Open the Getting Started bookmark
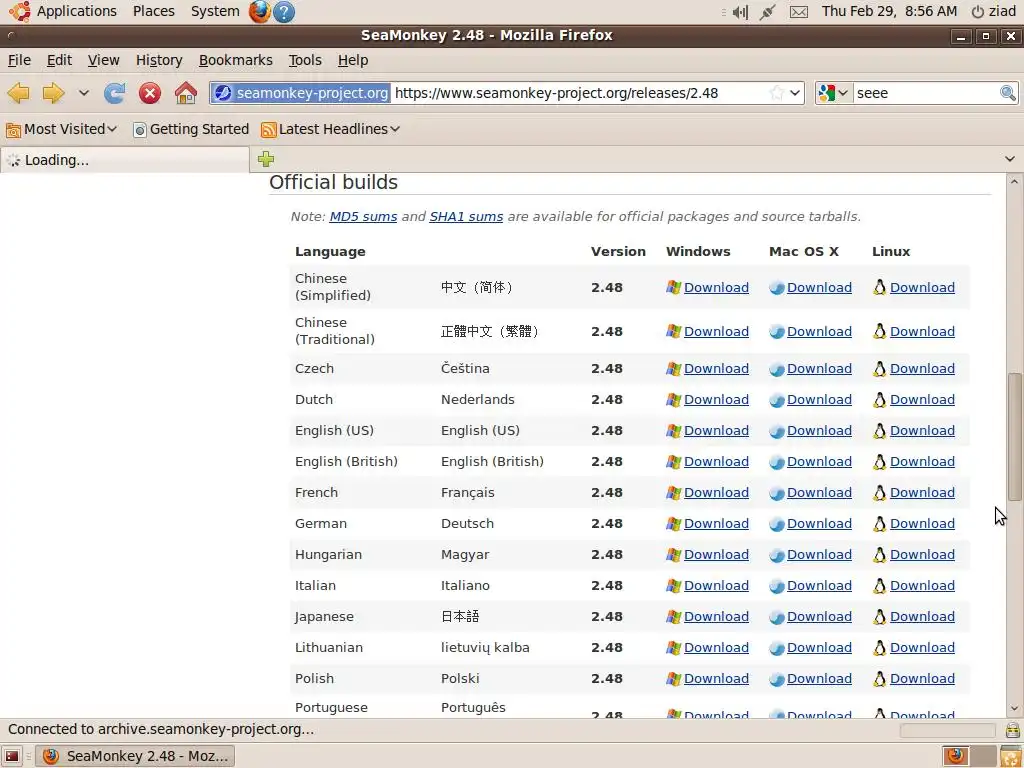The image size is (1024, 768). 191,129
